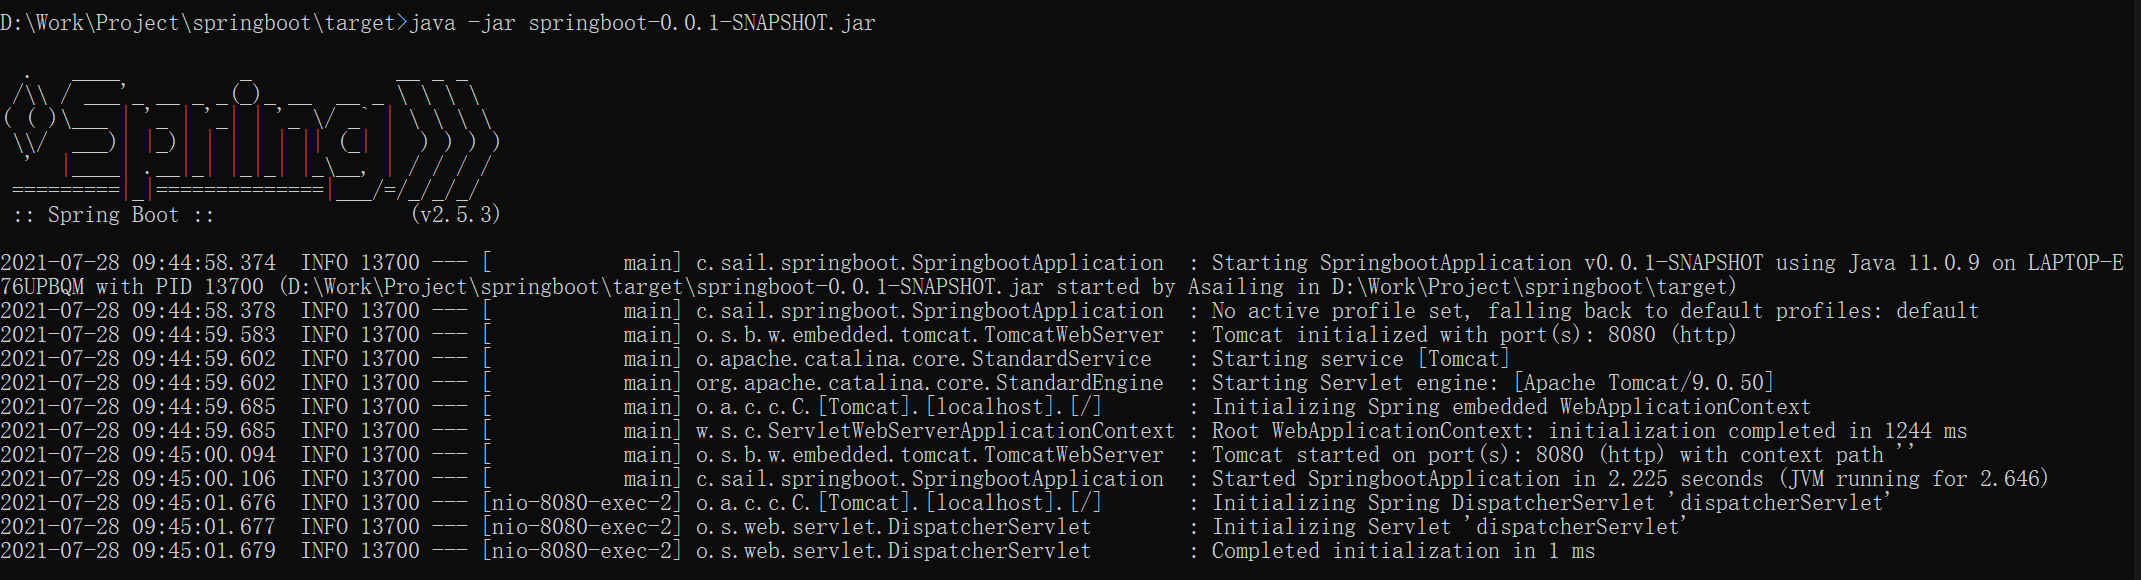Click 'Starting service [Tomcat]' log message
Image resolution: width=2141 pixels, height=580 pixels.
(1361, 359)
